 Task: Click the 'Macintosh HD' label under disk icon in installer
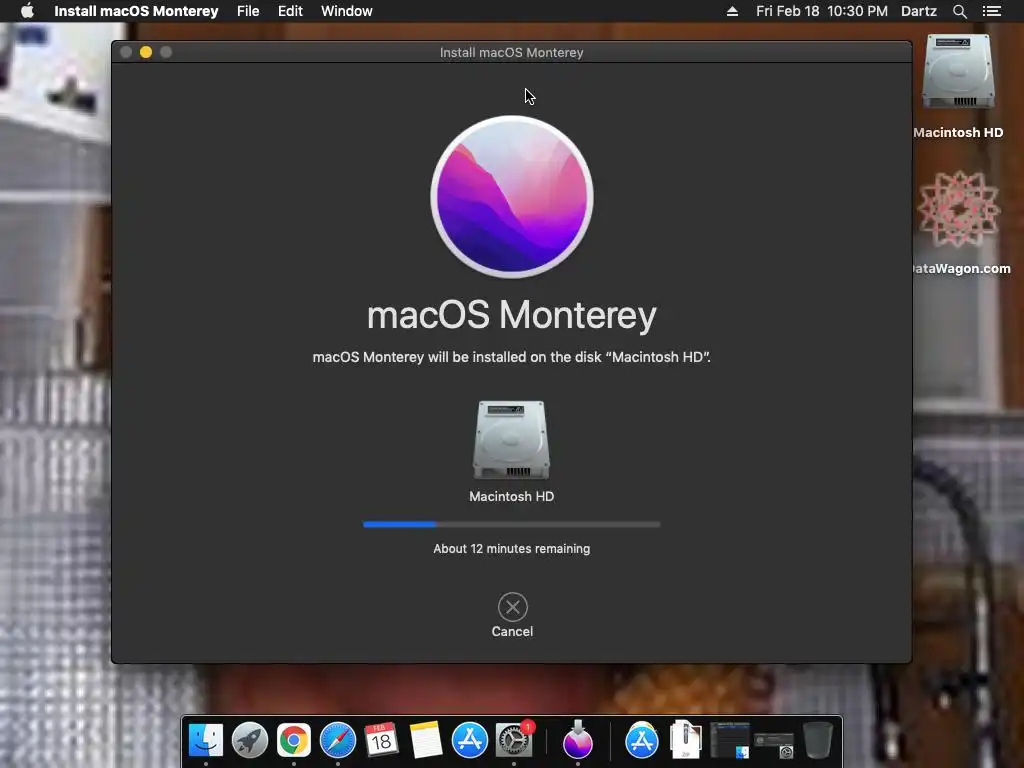pos(511,496)
